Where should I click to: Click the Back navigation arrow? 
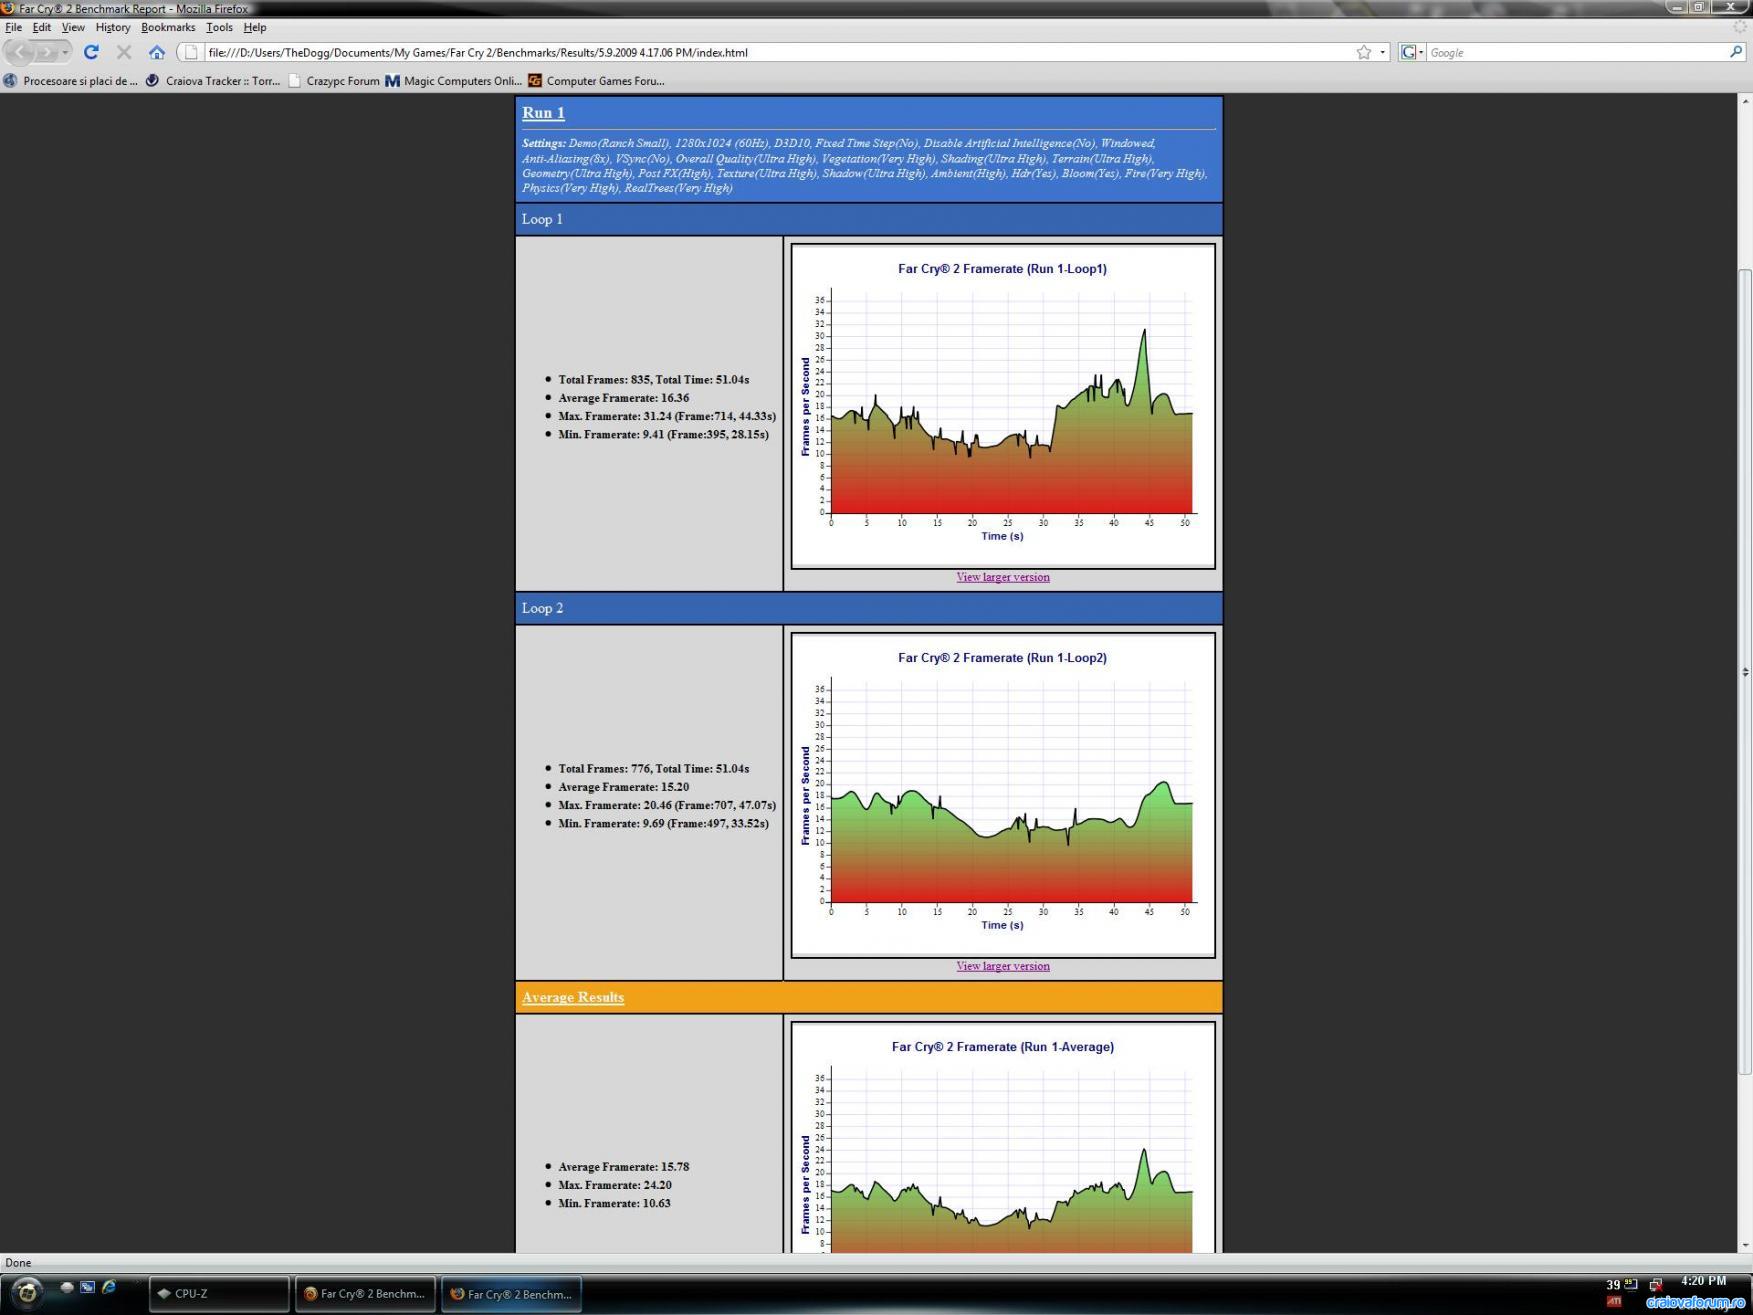pyautogui.click(x=19, y=52)
